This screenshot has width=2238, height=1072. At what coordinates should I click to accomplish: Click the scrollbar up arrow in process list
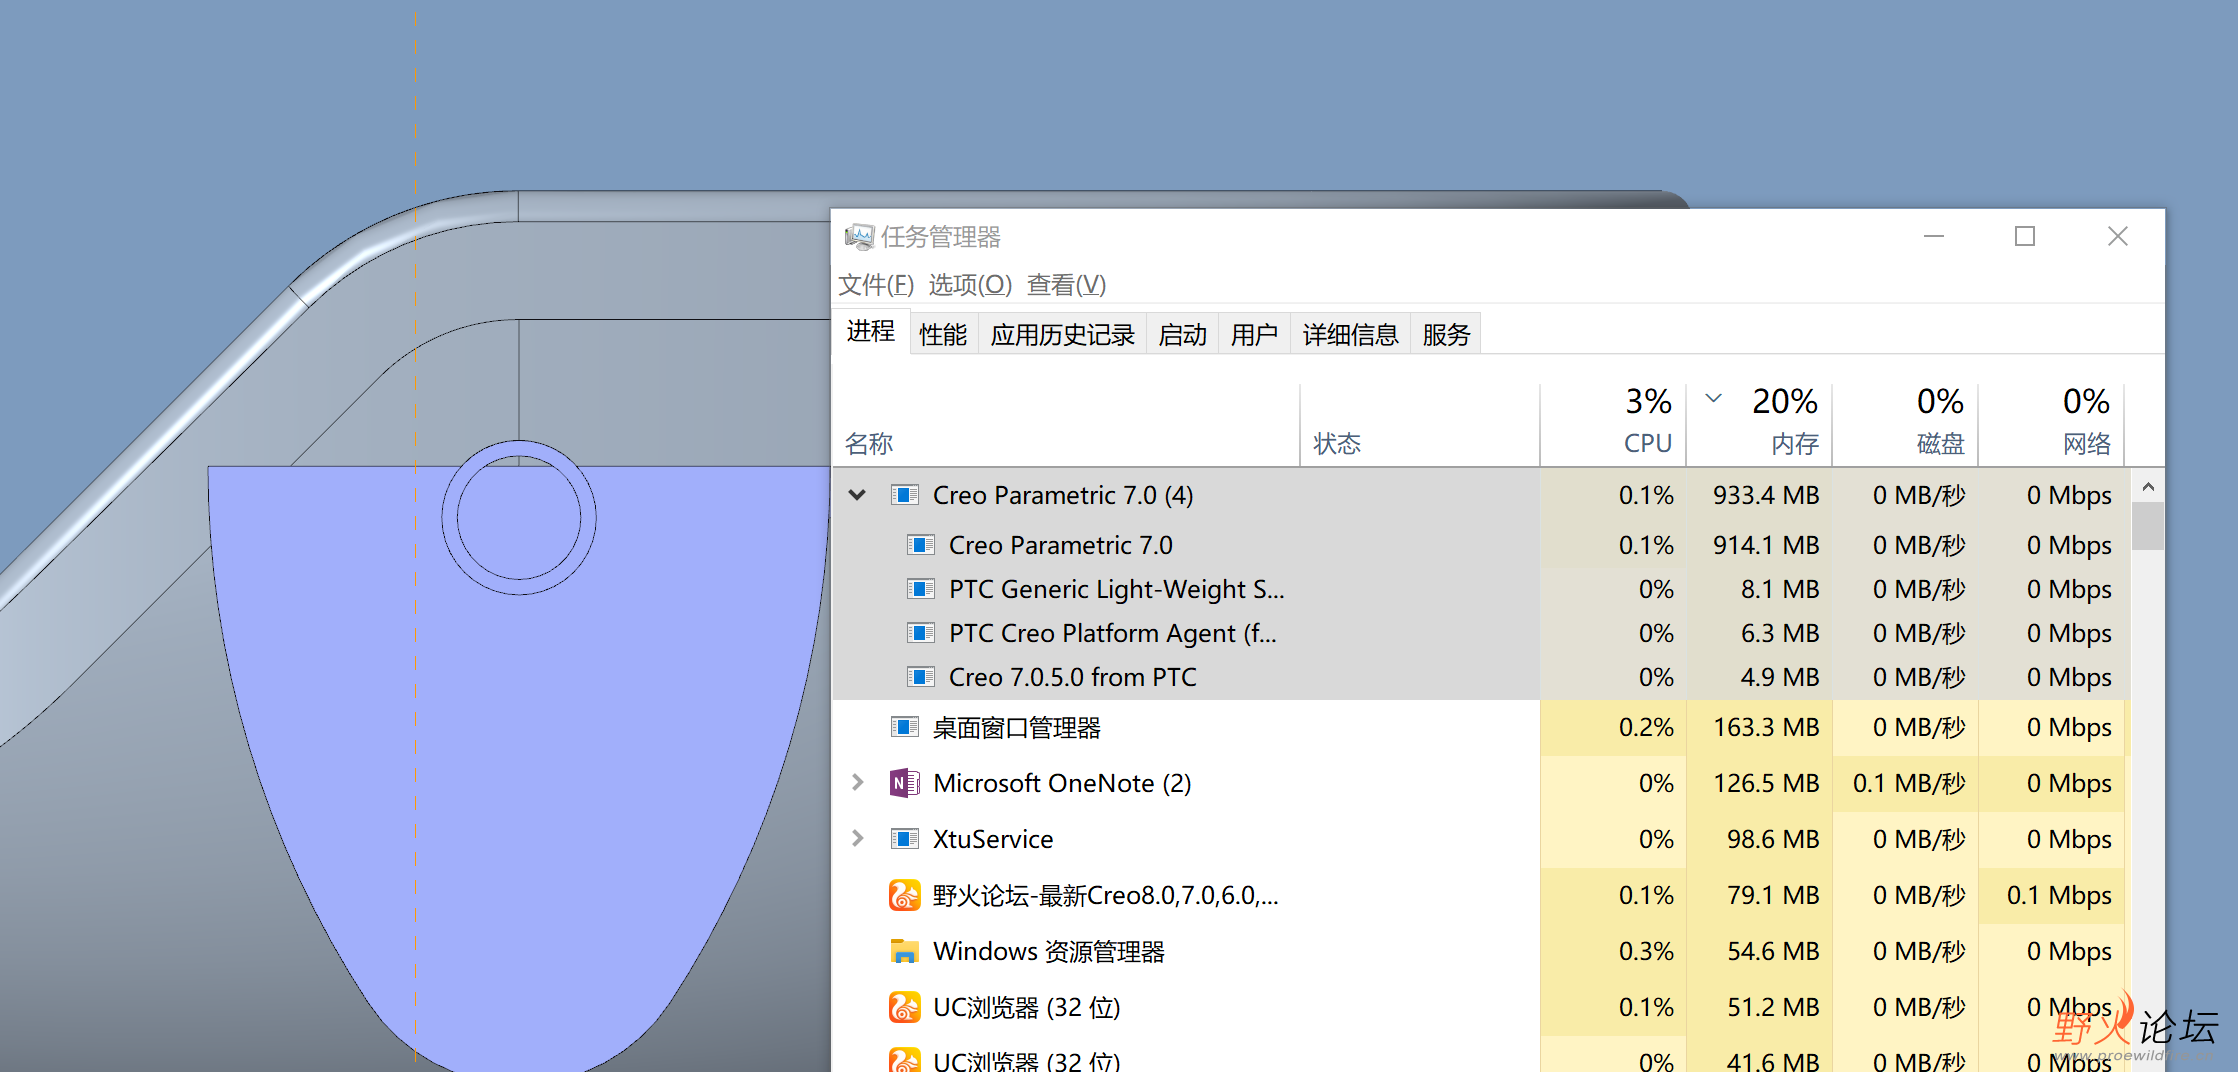[x=2148, y=487]
